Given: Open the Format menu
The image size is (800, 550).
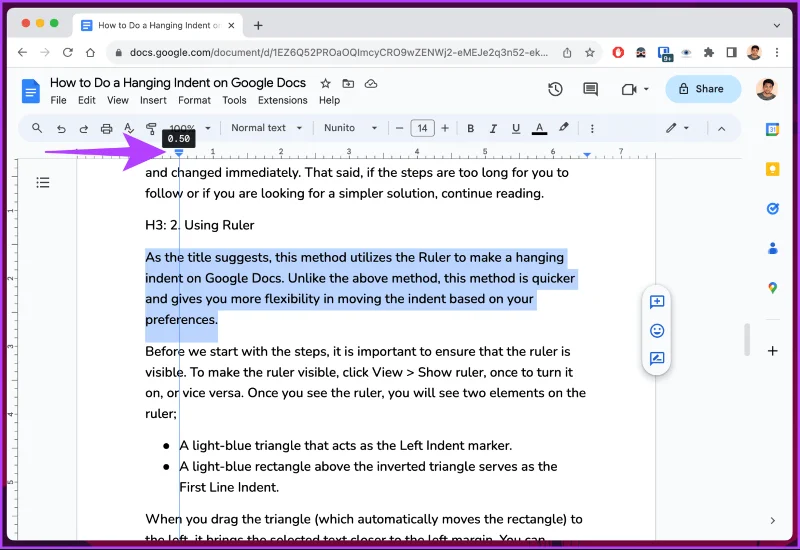Looking at the screenshot, I should (x=194, y=101).
